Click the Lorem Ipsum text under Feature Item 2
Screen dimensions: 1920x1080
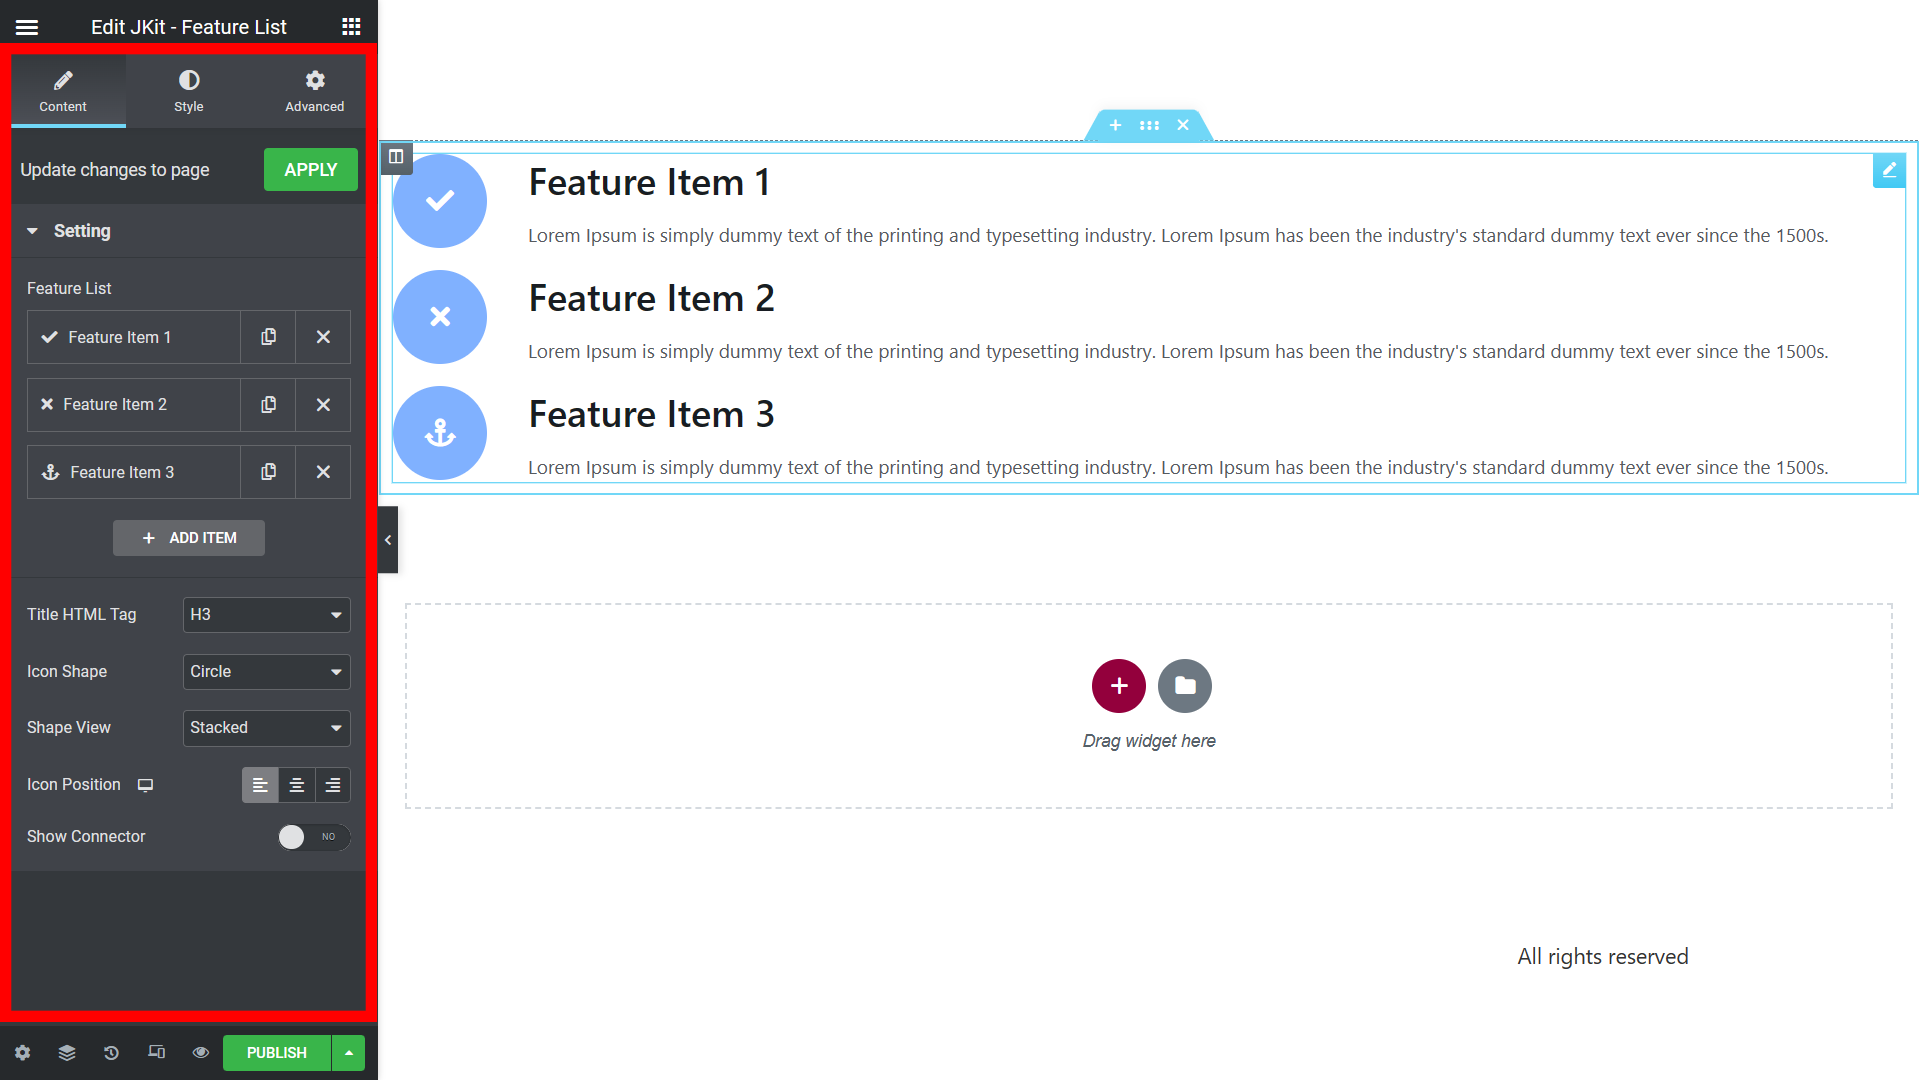[1178, 352]
